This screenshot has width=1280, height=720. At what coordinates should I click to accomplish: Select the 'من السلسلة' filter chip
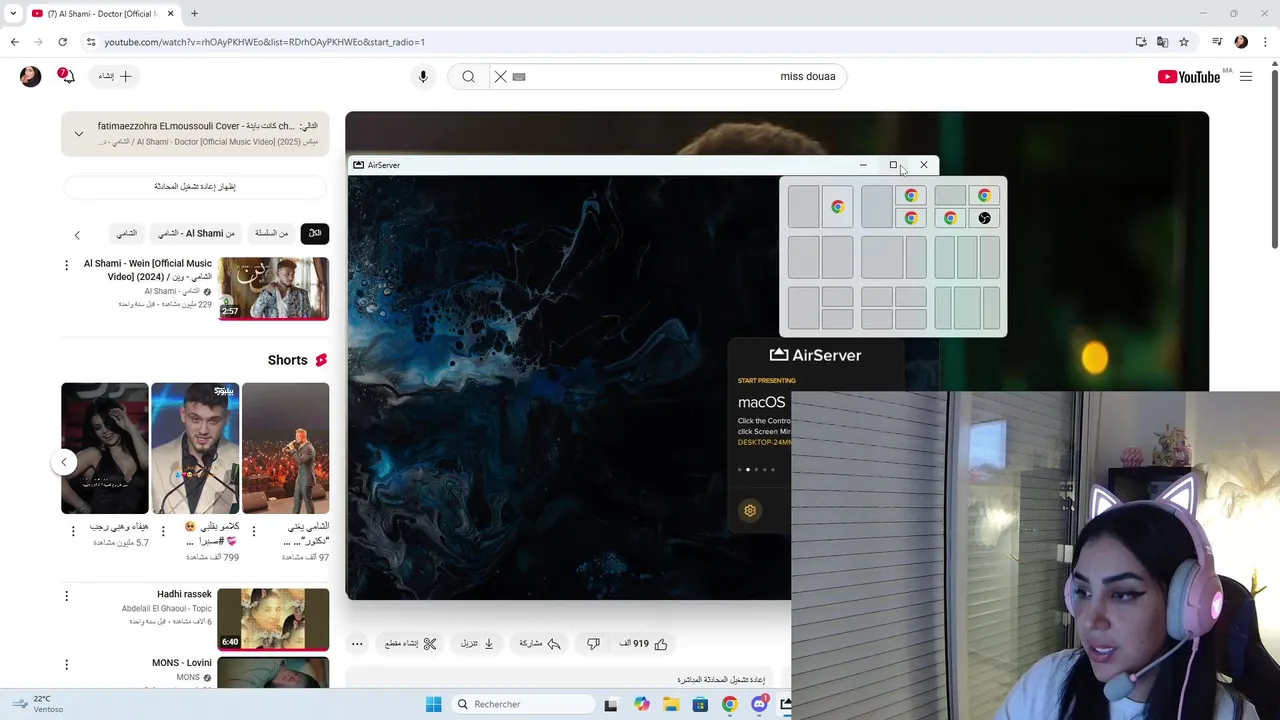coord(271,233)
